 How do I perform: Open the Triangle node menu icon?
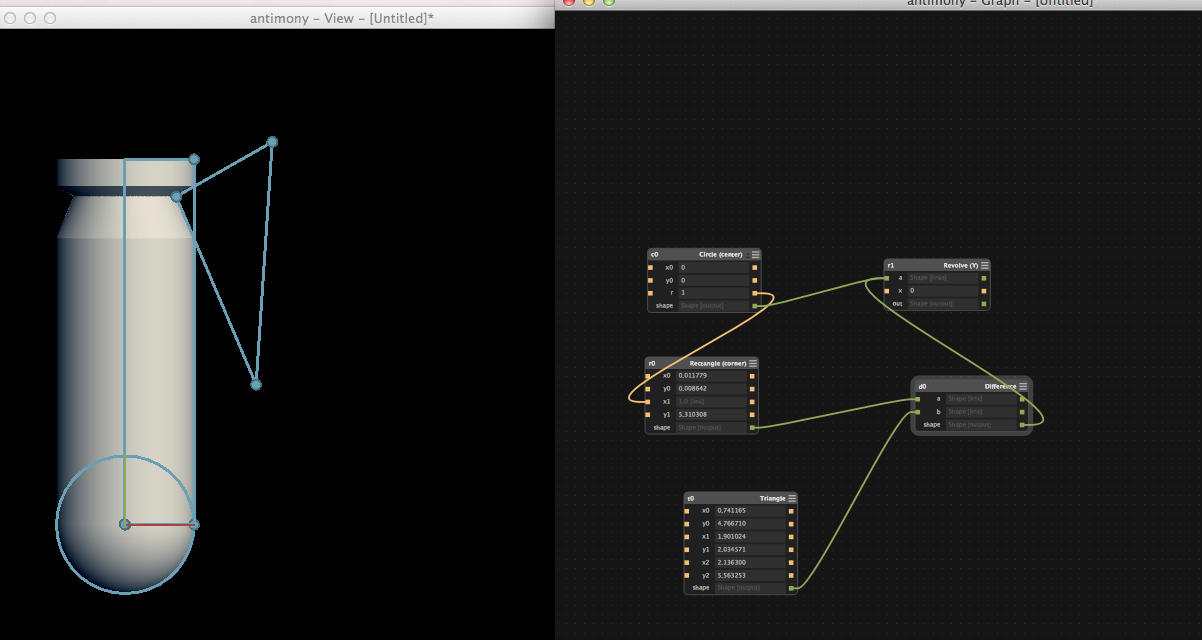792,498
